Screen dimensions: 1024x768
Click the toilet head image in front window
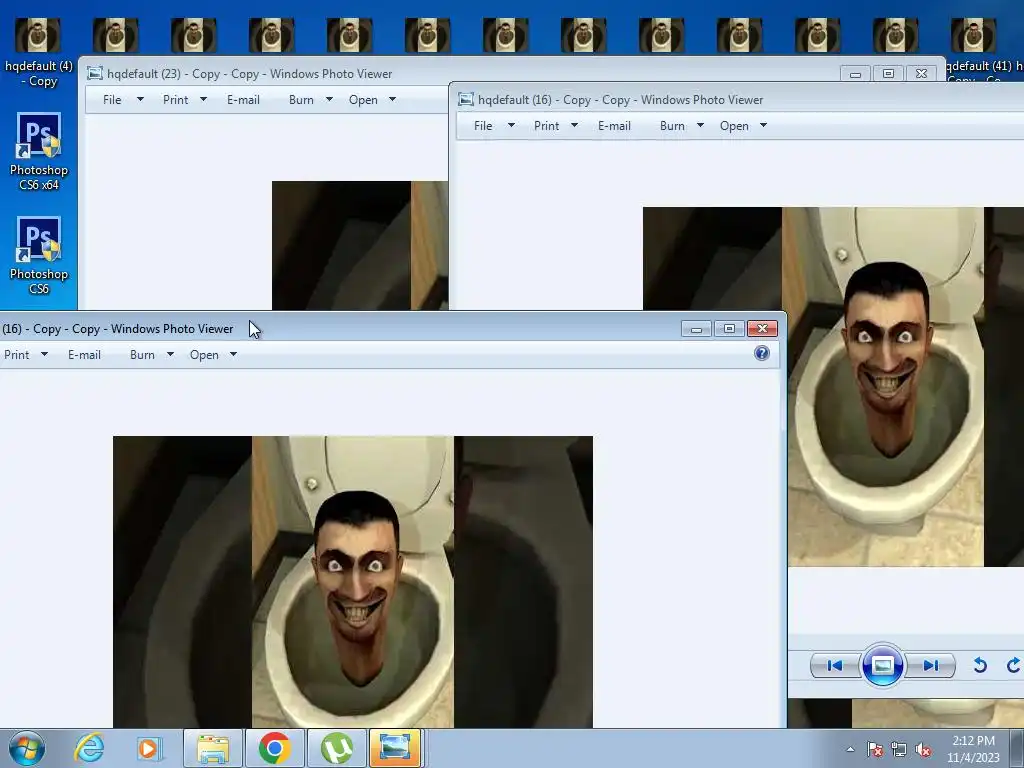(353, 582)
